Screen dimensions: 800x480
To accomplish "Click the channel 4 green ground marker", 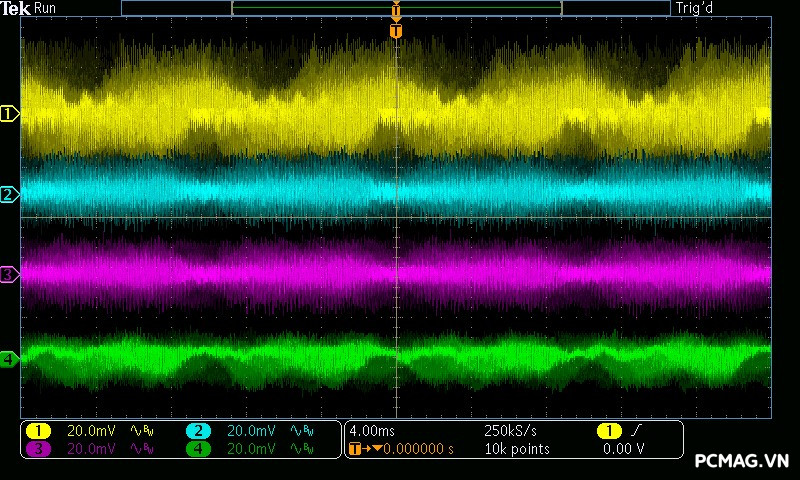I will tap(9, 358).
